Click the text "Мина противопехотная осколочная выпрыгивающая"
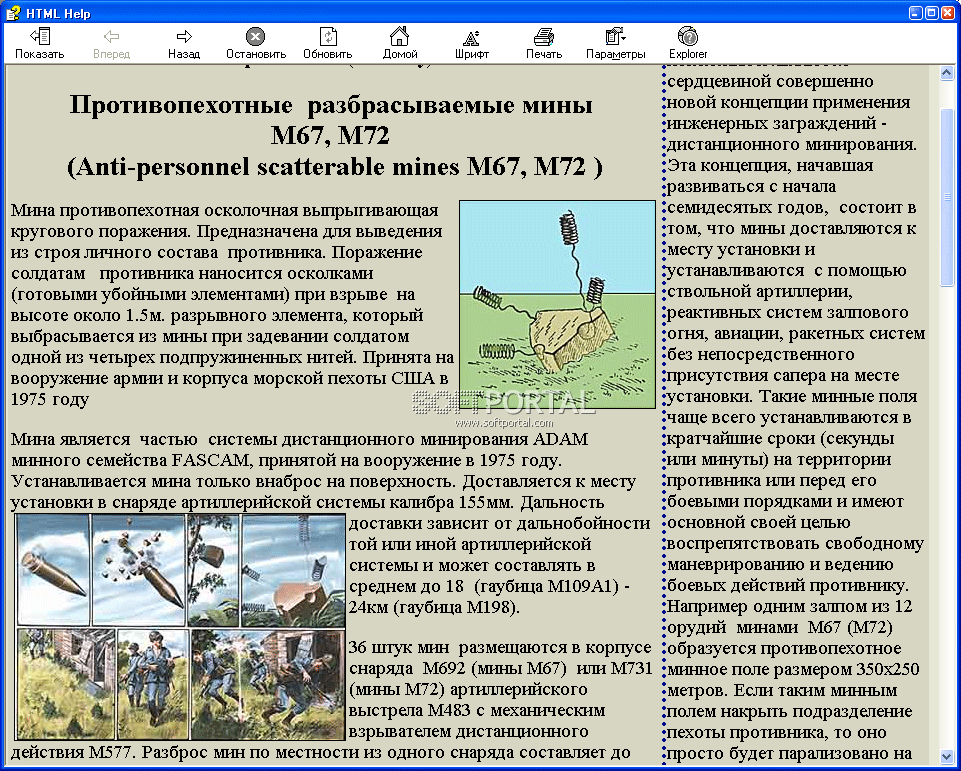 click(224, 210)
